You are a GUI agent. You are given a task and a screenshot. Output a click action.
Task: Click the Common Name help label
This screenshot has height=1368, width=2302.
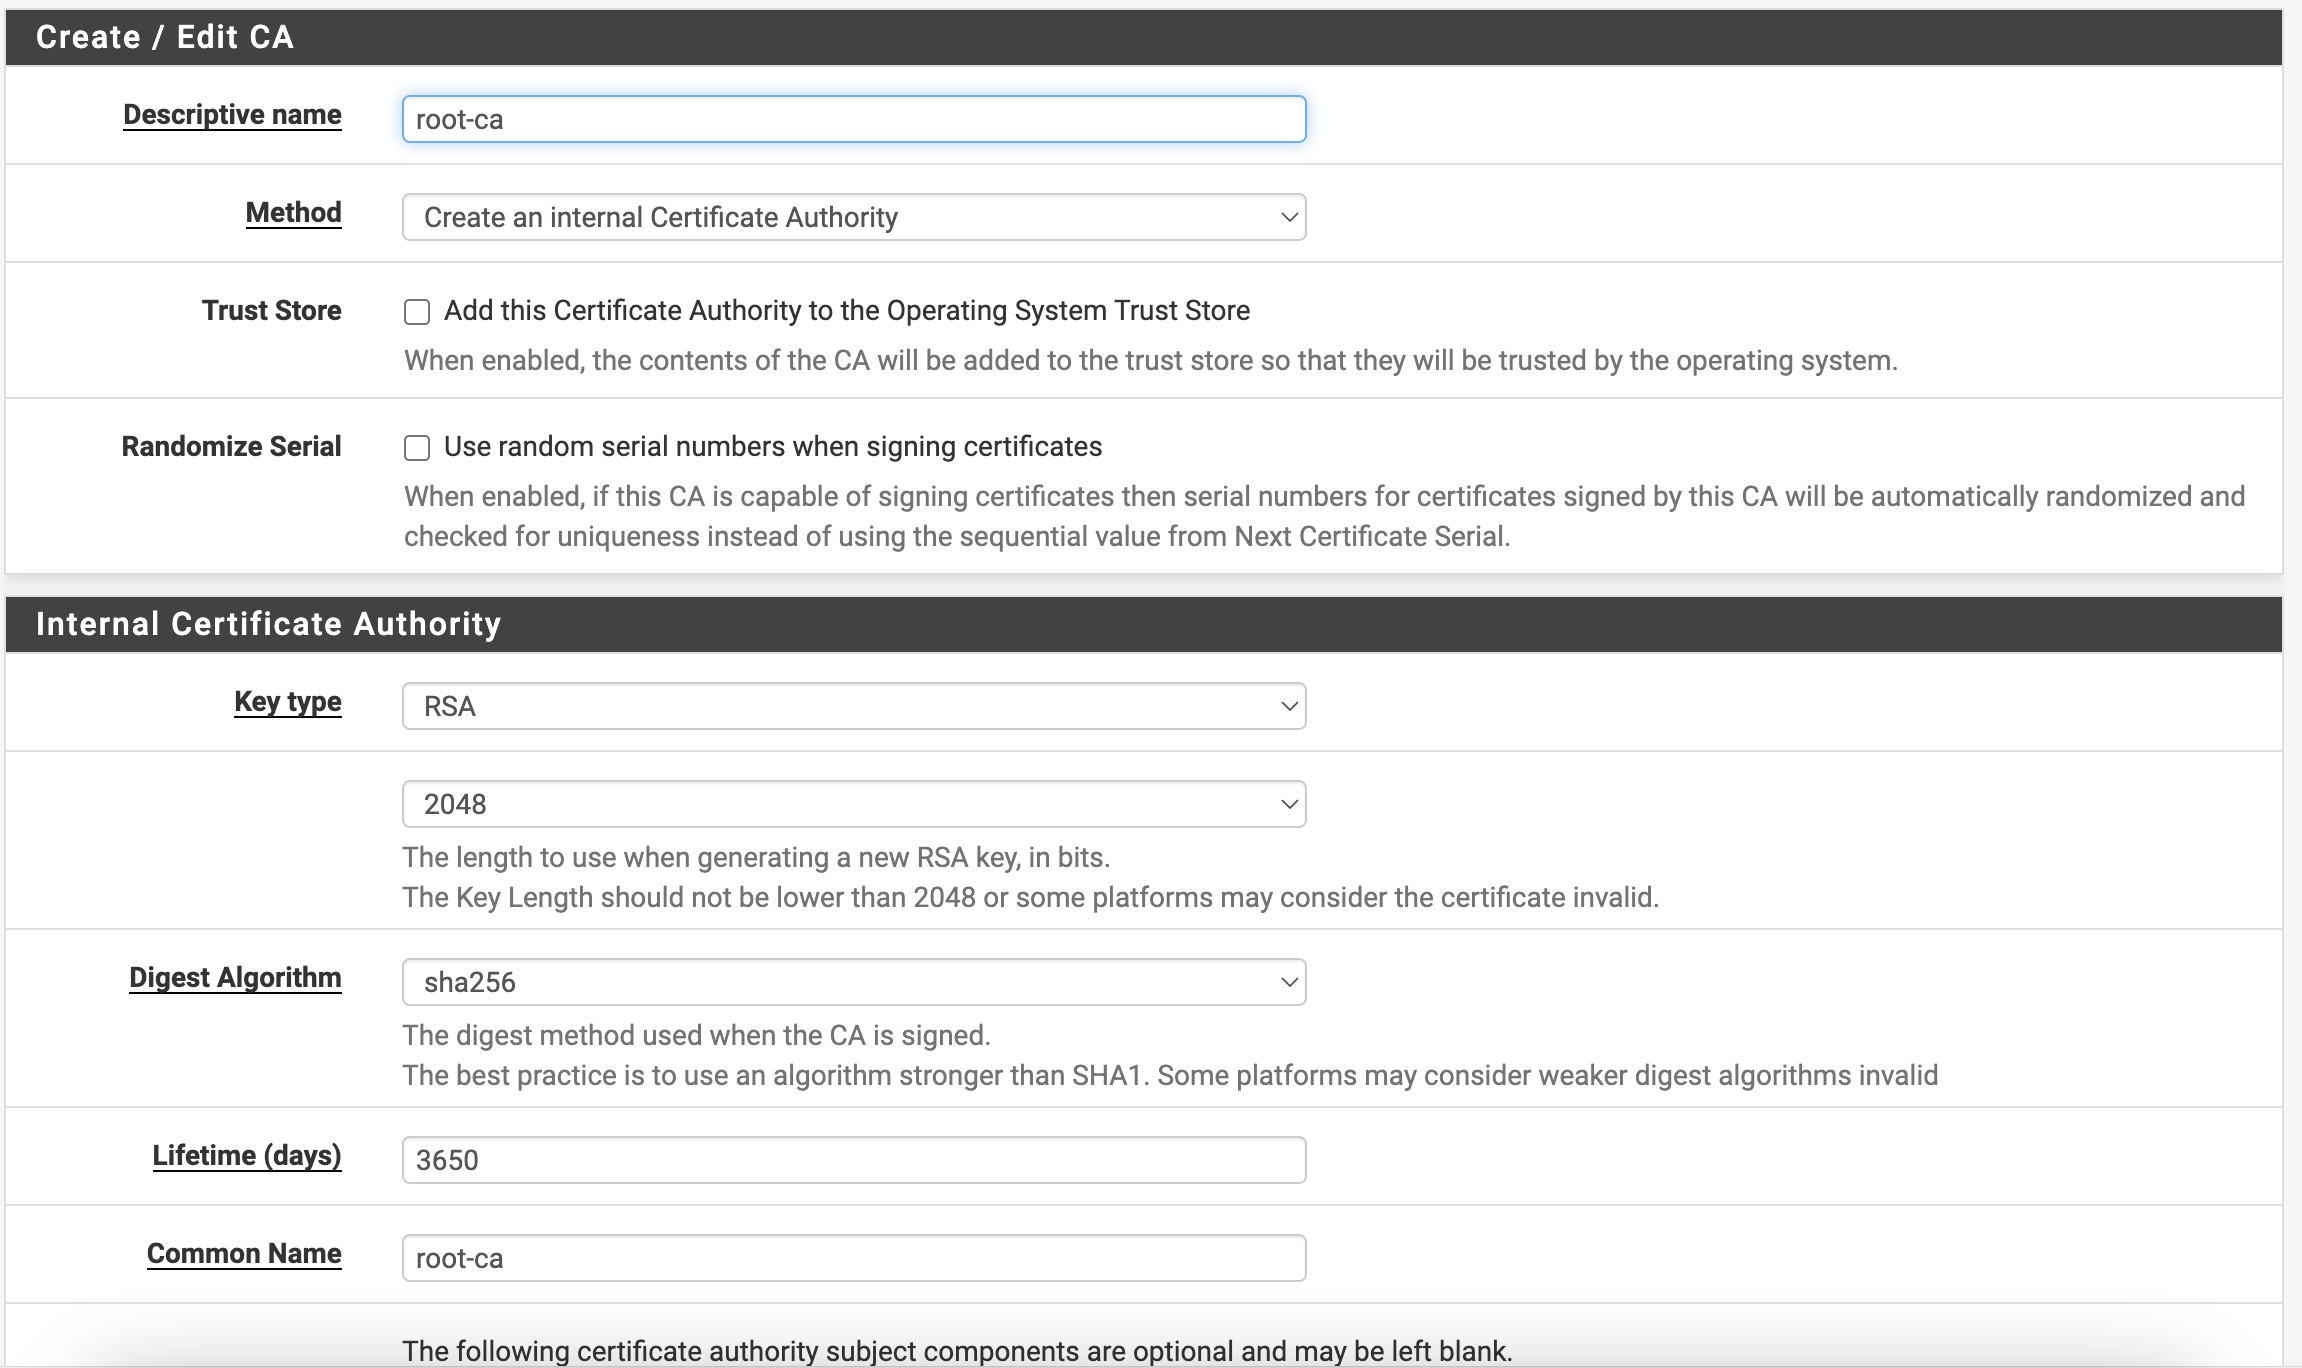coord(244,1254)
